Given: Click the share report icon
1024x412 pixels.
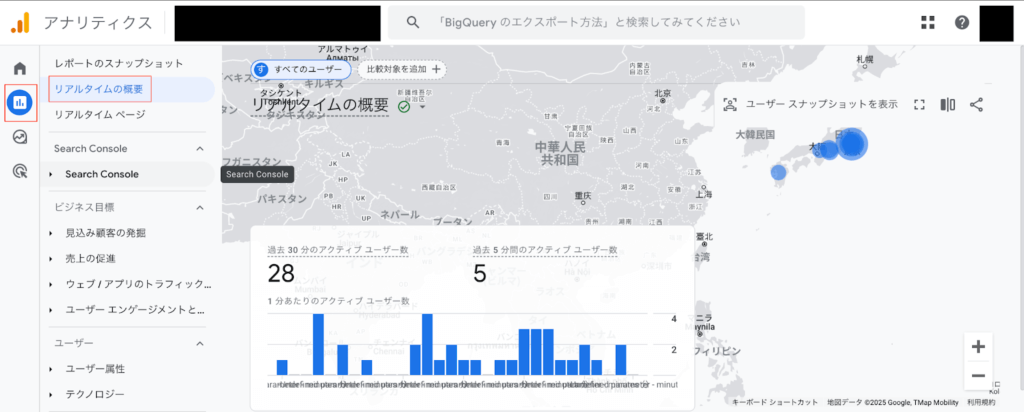Looking at the screenshot, I should (x=976, y=104).
